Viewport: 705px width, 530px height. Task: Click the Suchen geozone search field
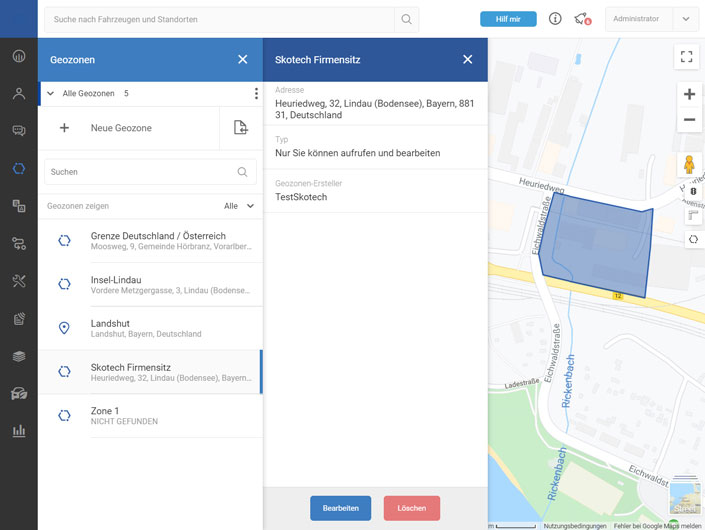(x=140, y=172)
